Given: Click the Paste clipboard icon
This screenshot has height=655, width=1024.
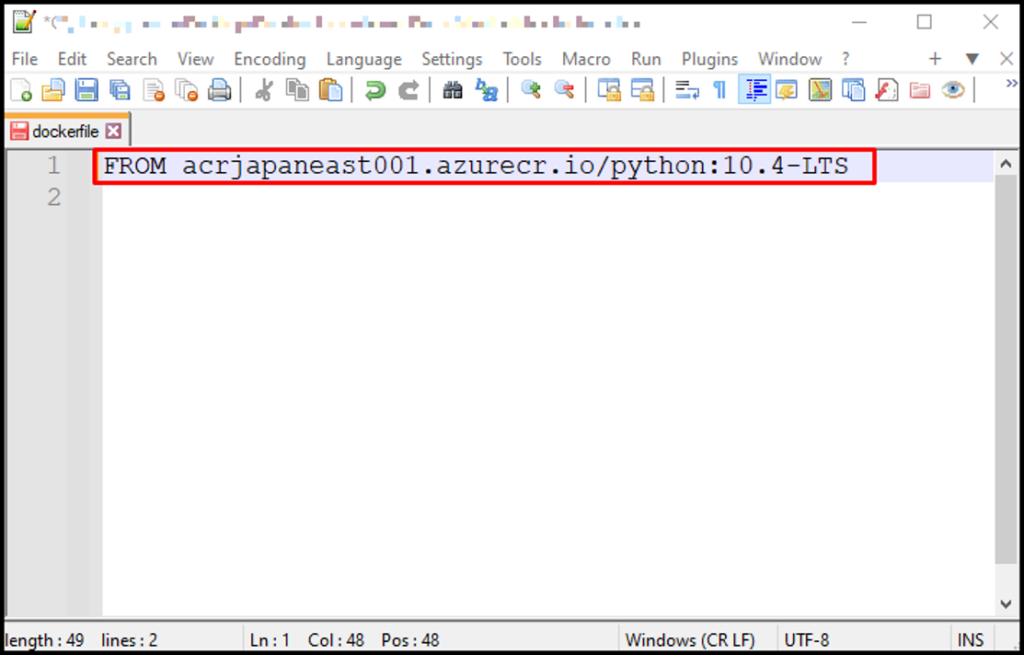Looking at the screenshot, I should [330, 90].
